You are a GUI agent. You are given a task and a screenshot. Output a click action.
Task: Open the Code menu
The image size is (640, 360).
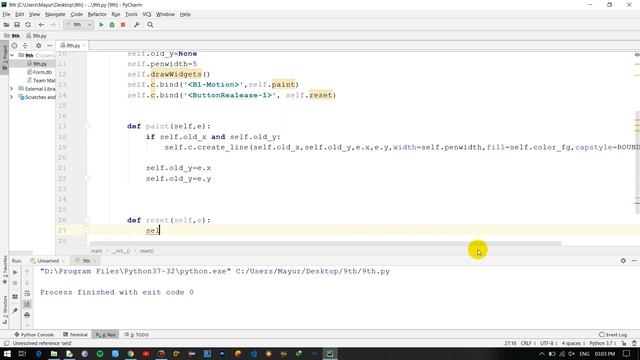[76, 14]
